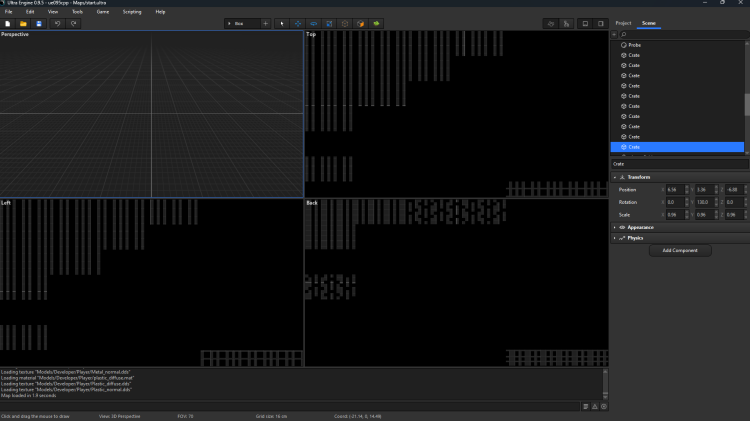Click the plus icon beside scene search

[614, 34]
